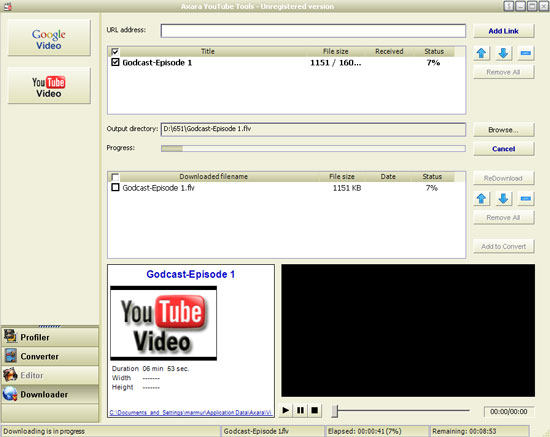550x437 pixels.
Task: Open the Google Video source
Action: click(x=49, y=38)
